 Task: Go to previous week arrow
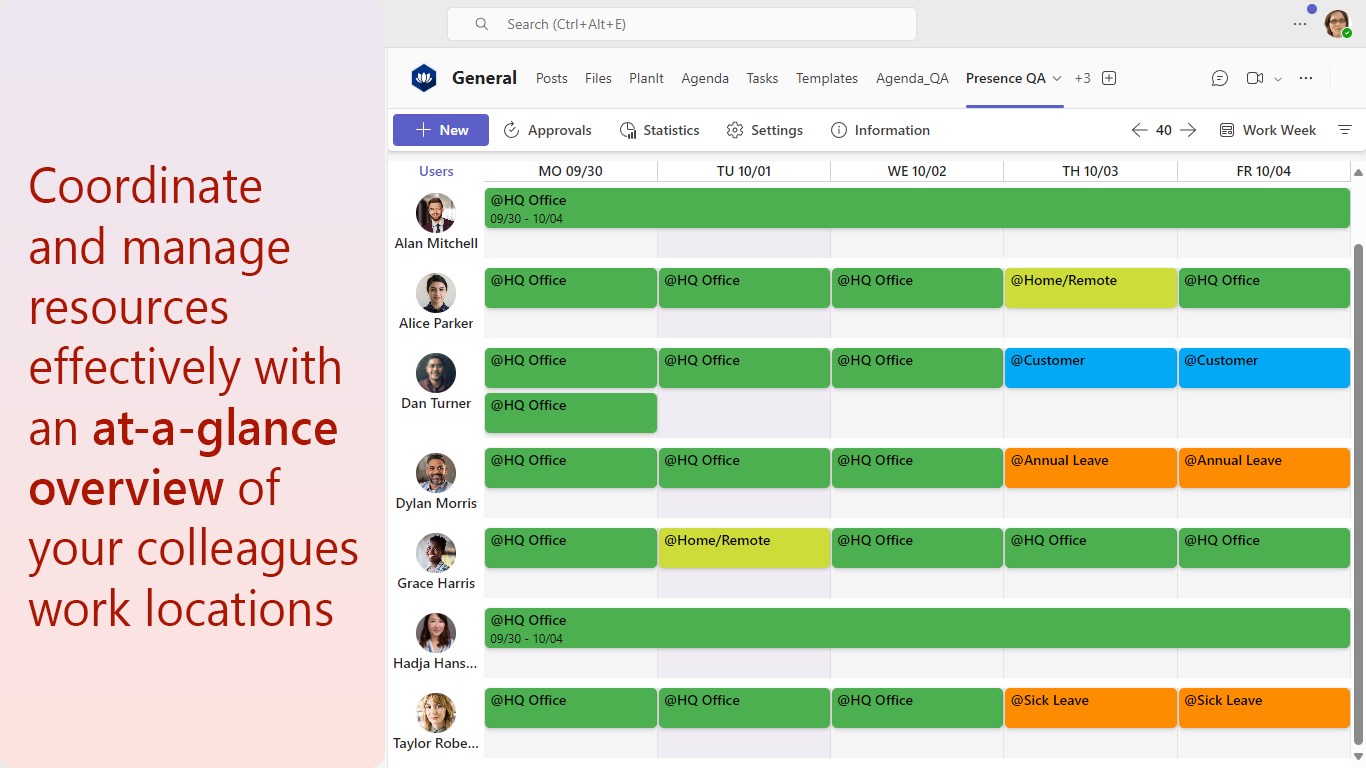click(x=1139, y=130)
